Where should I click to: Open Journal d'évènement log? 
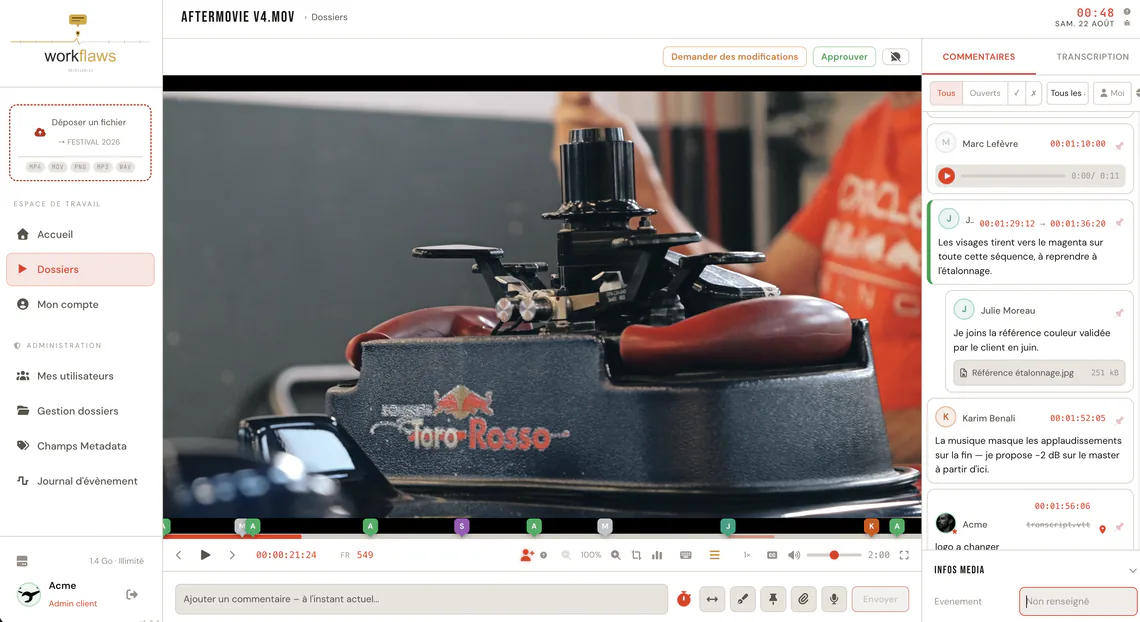80,480
